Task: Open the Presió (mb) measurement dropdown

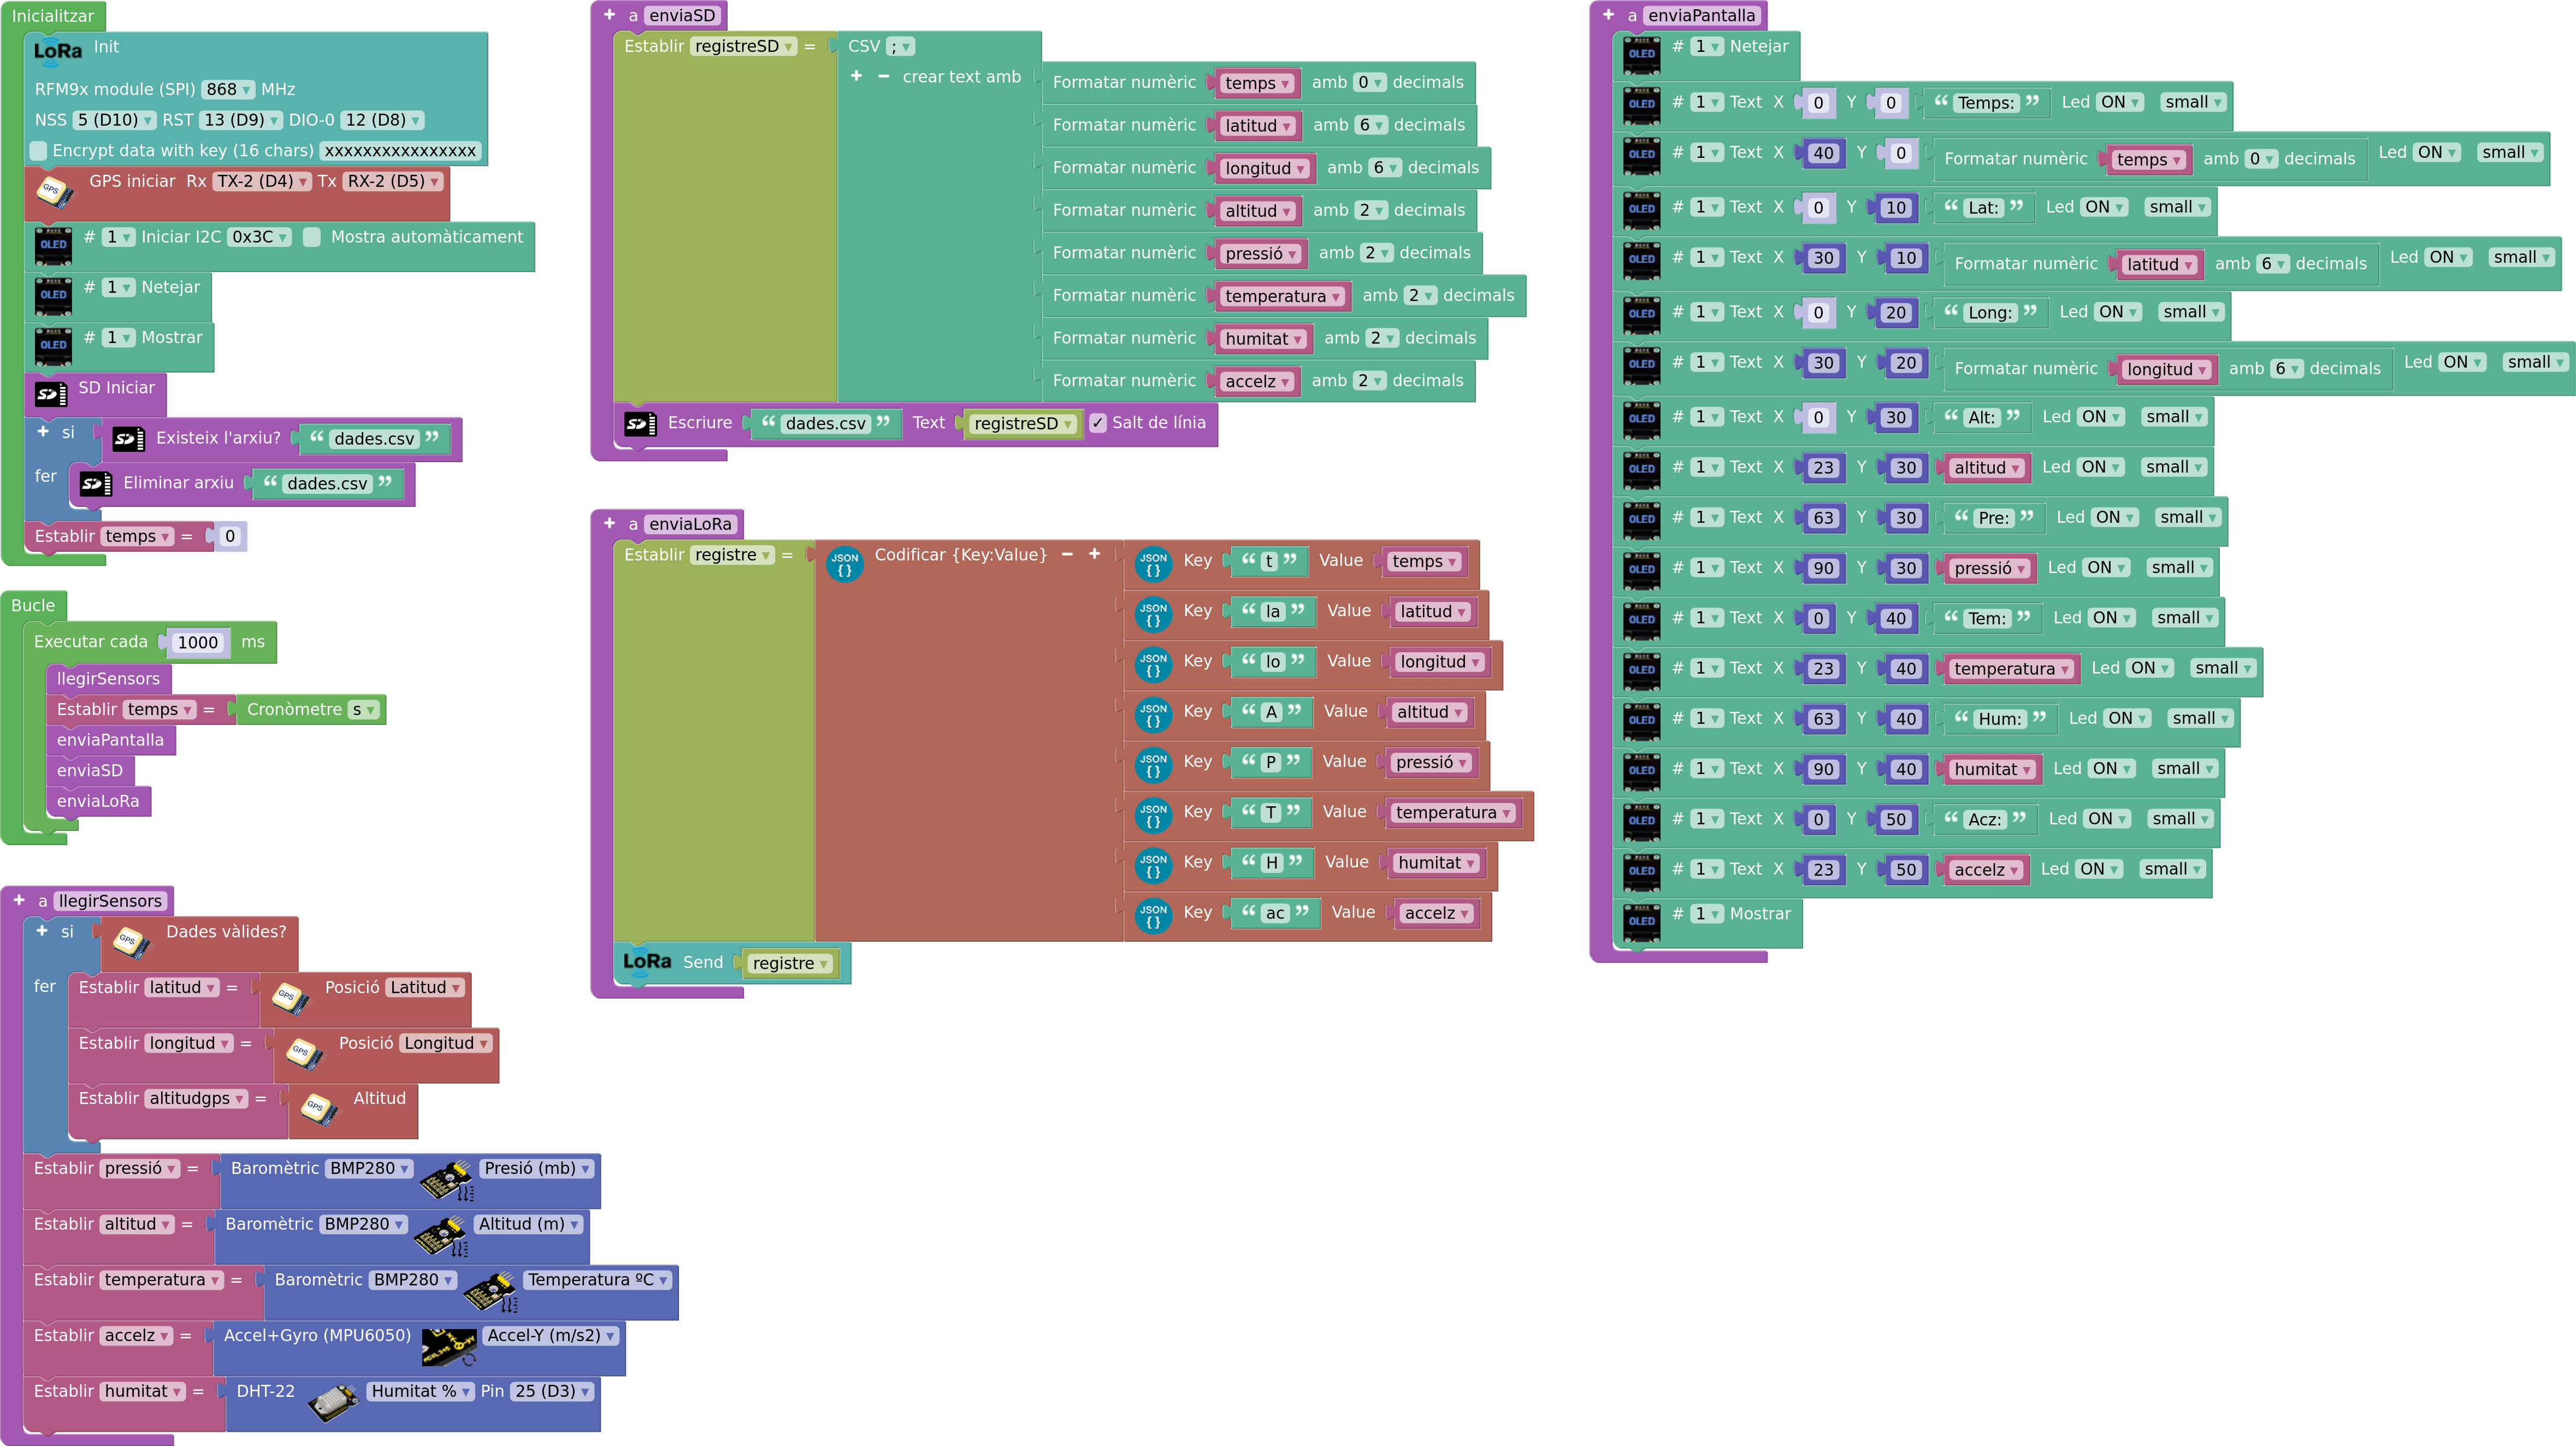Action: [537, 1168]
